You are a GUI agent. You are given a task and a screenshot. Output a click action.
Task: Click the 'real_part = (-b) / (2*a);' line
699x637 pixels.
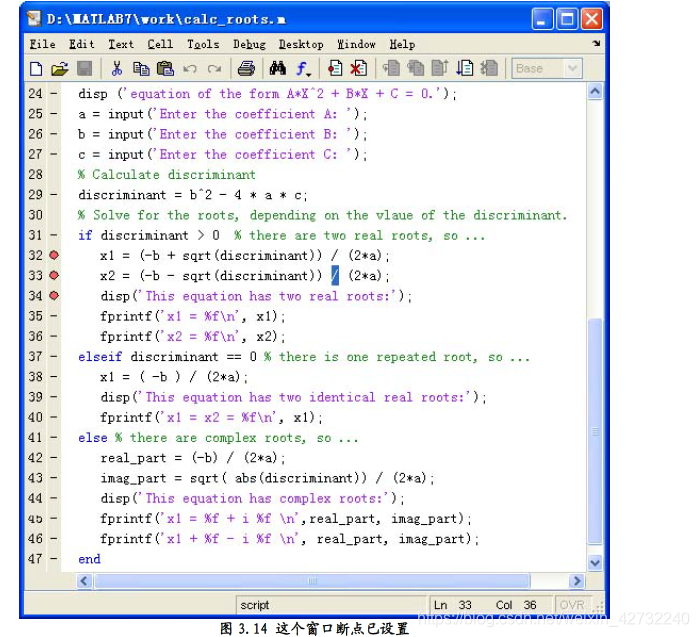pyautogui.click(x=193, y=458)
